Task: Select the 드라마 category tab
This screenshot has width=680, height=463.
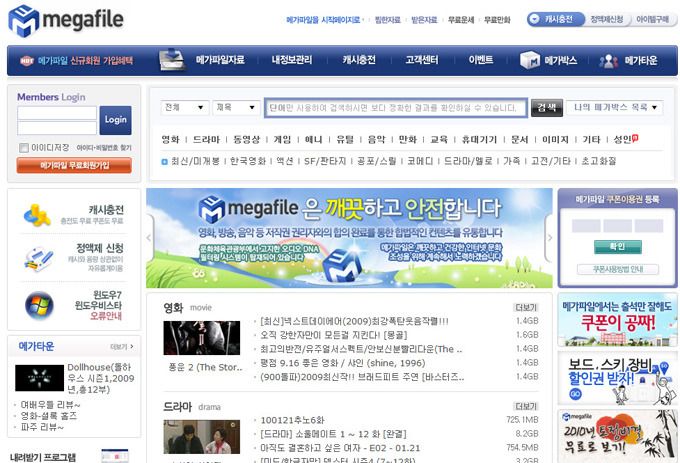Action: [206, 140]
